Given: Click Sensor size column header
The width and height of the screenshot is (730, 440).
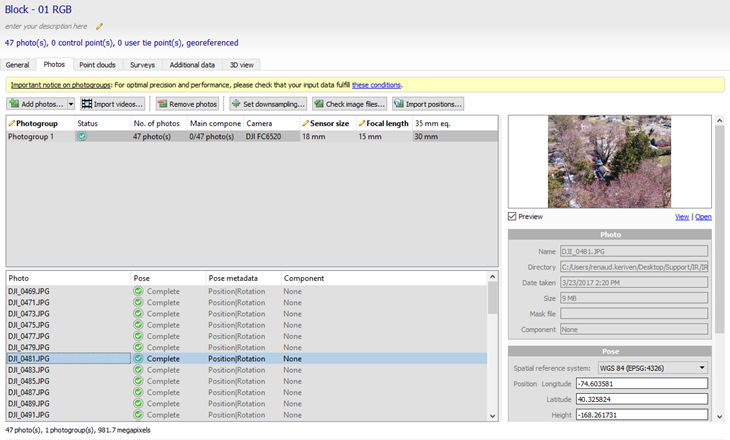Looking at the screenshot, I should point(329,123).
